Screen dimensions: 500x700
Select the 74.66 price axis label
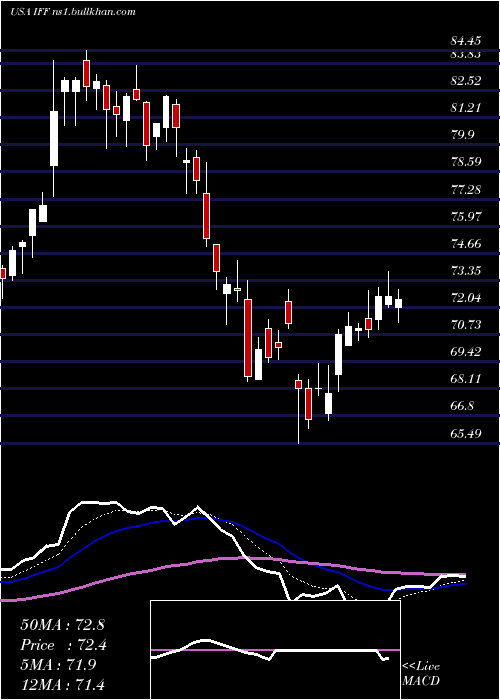pos(466,244)
